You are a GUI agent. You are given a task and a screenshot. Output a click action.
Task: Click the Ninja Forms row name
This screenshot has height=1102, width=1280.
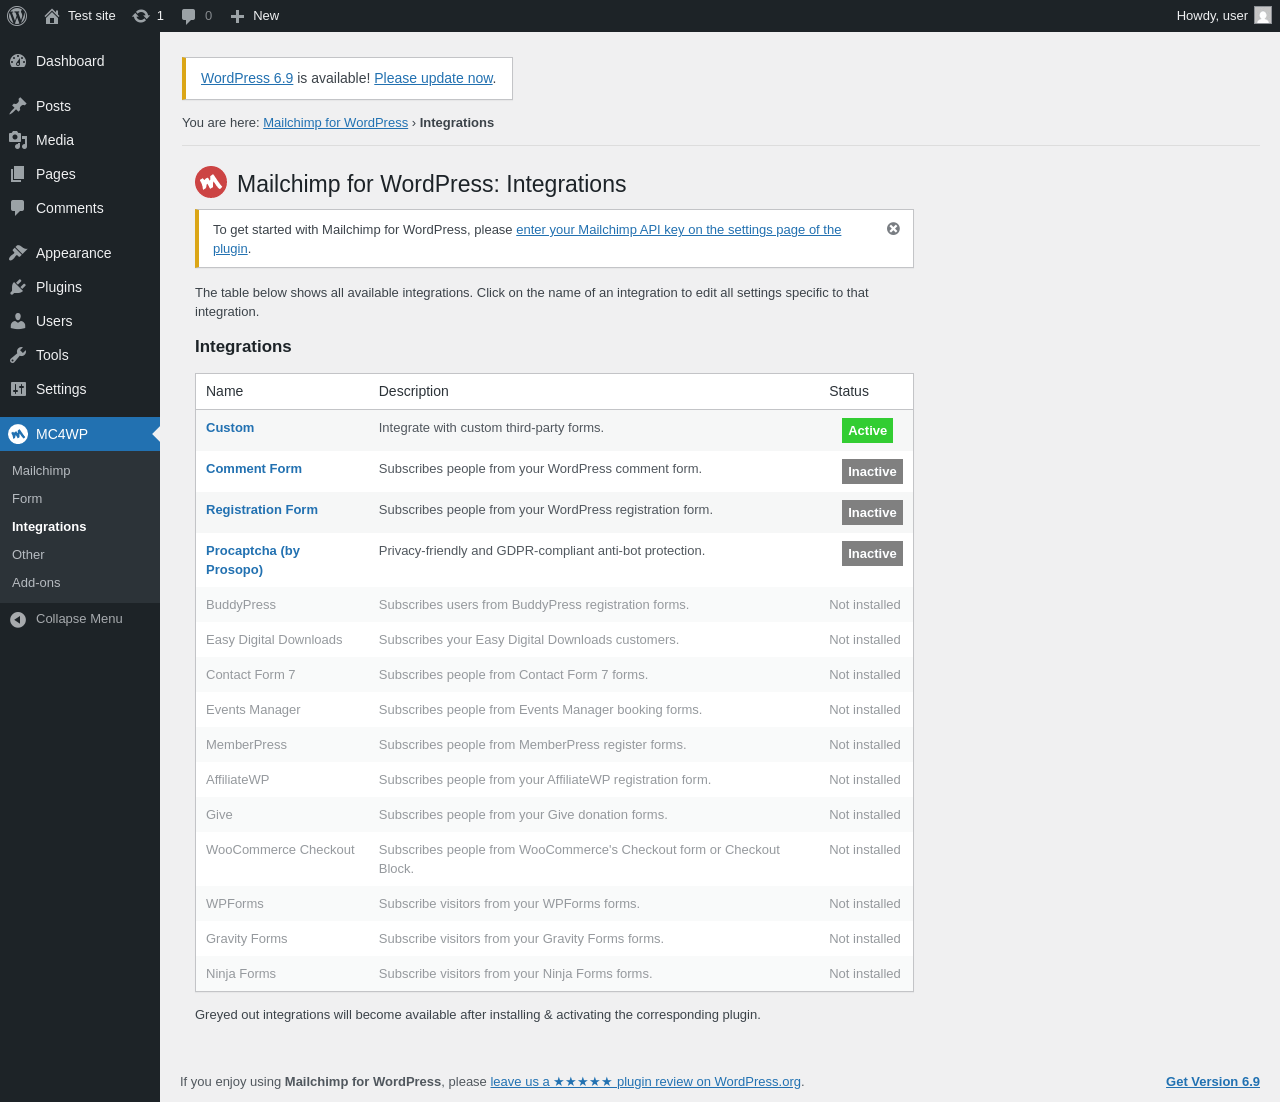click(x=241, y=974)
